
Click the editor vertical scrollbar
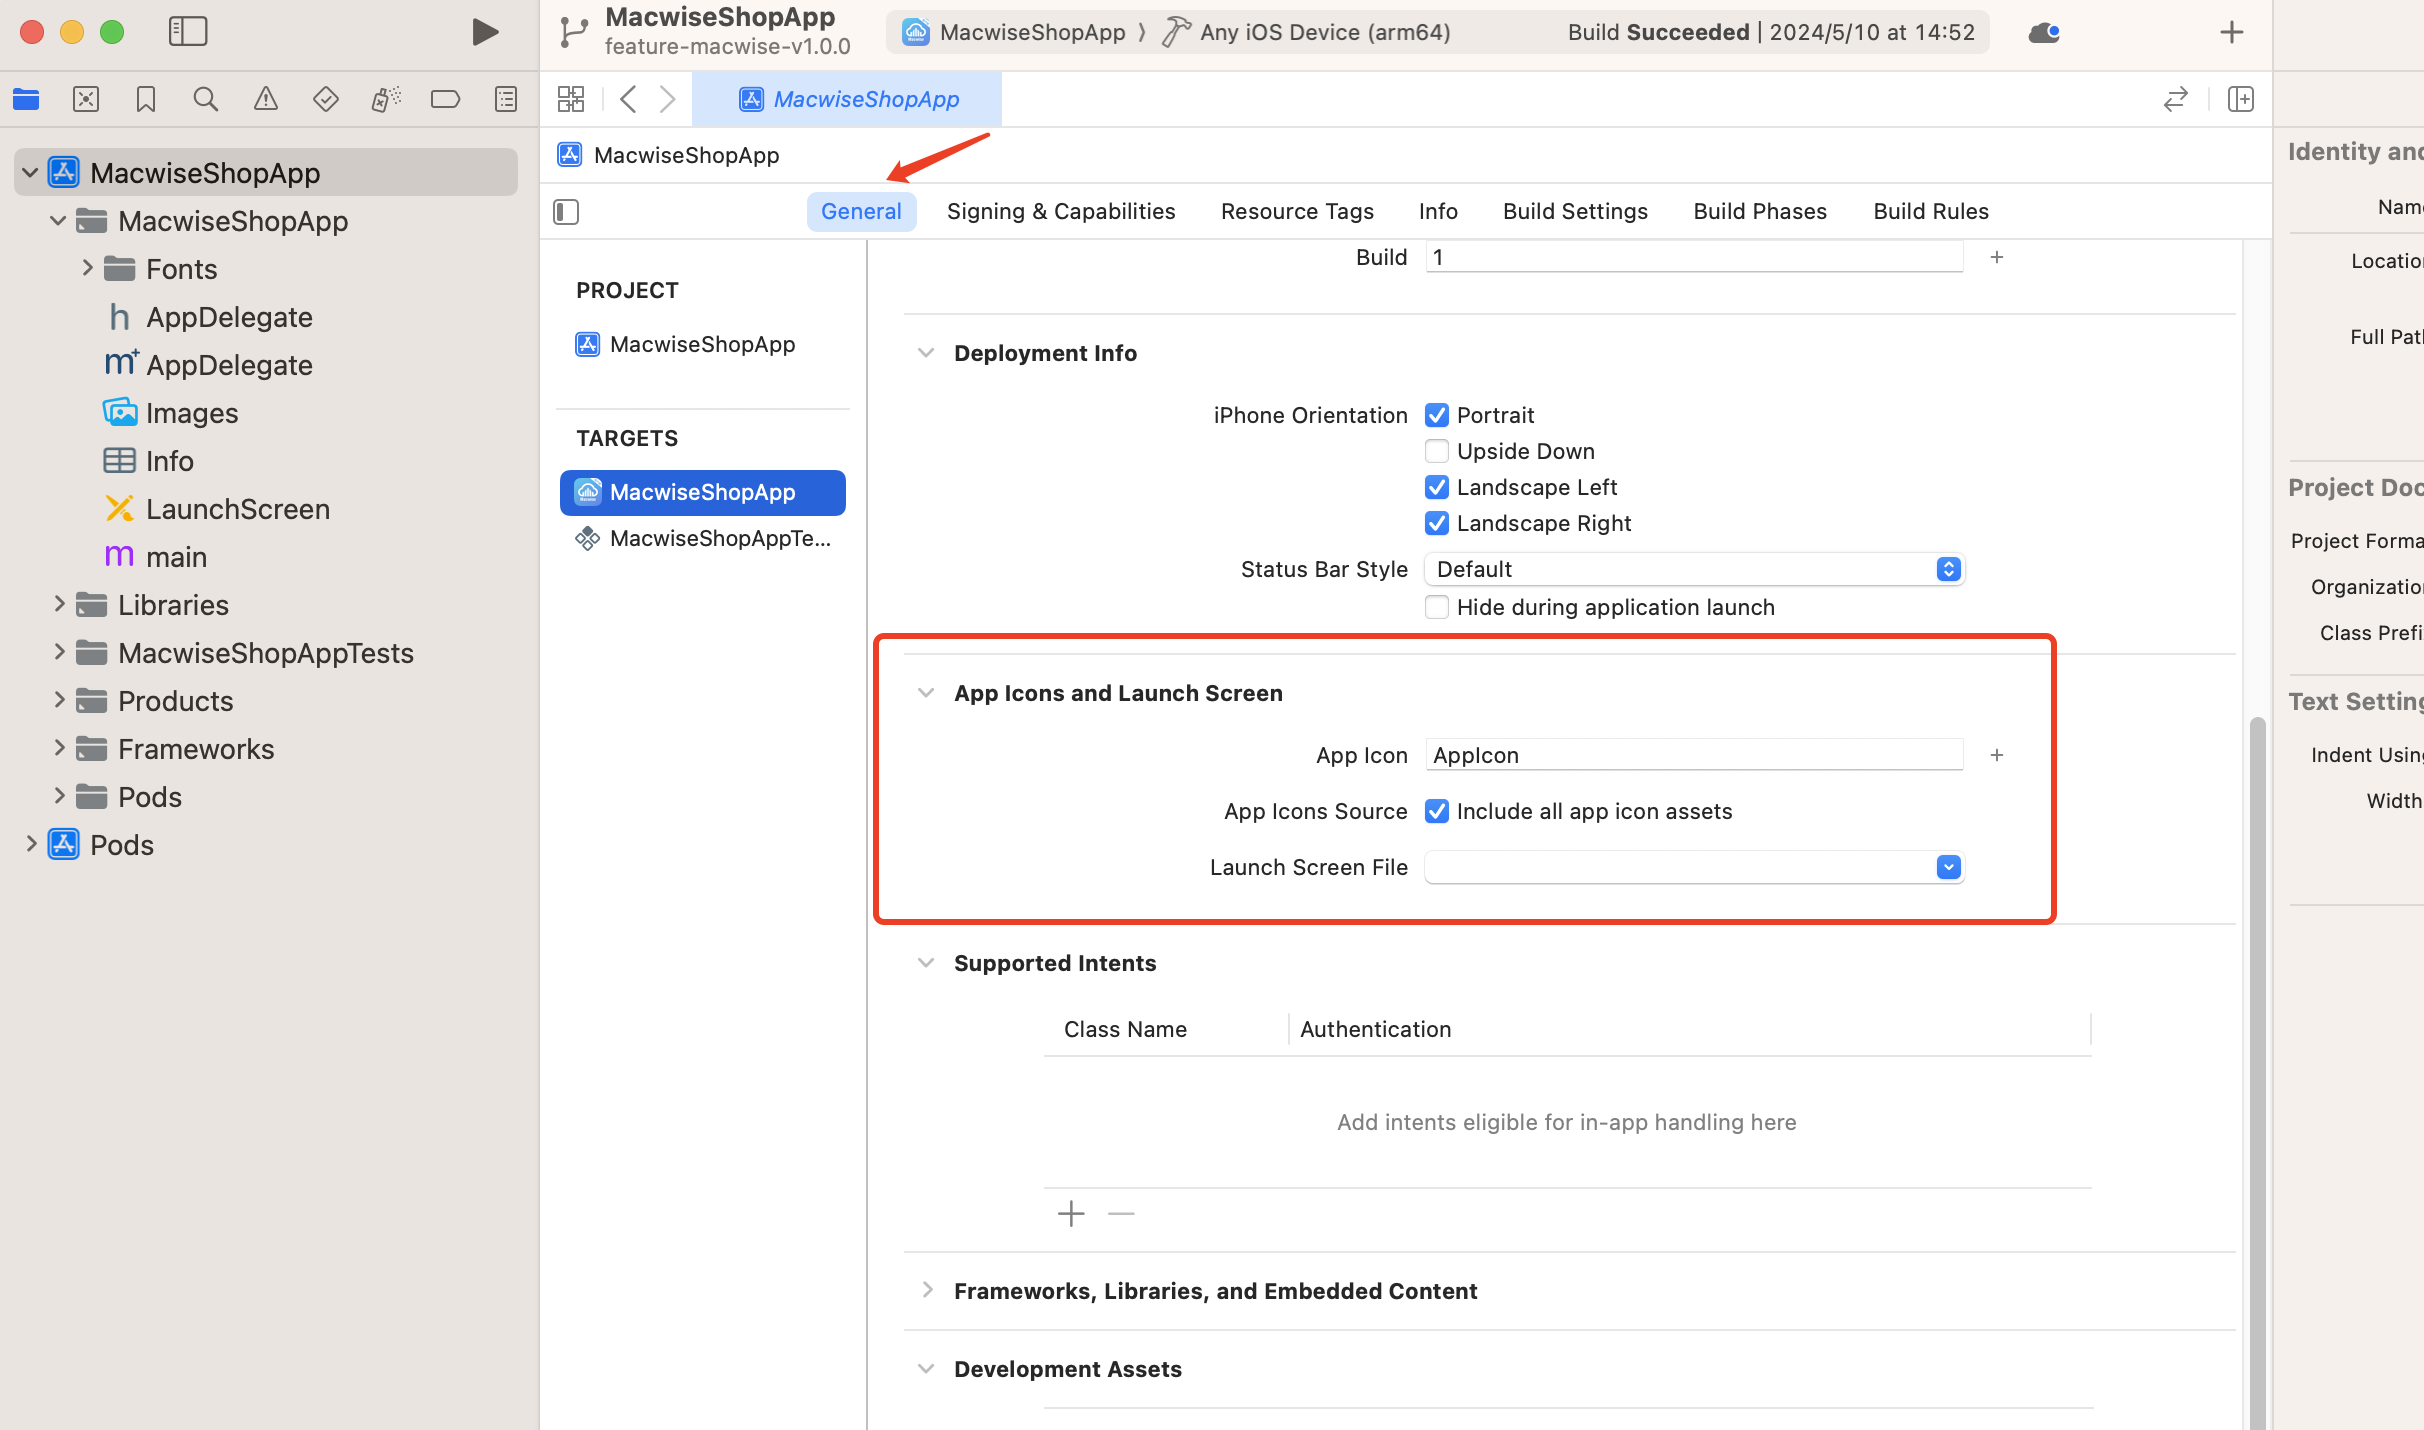[x=2257, y=1072]
